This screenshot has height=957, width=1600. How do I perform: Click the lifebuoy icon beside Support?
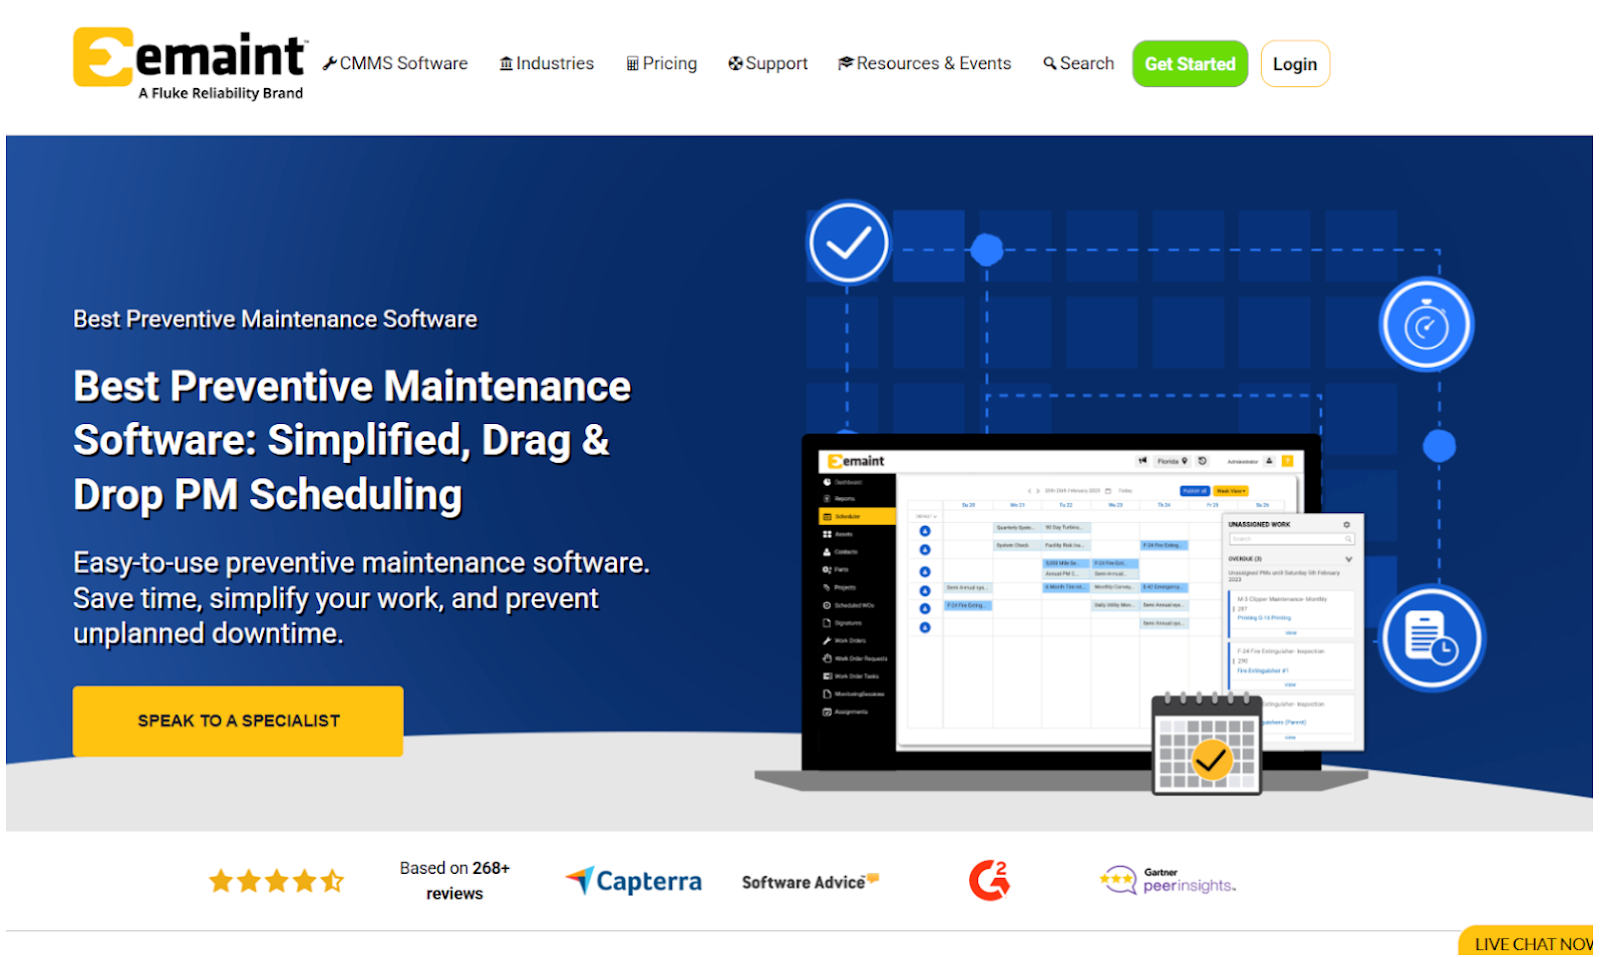736,63
